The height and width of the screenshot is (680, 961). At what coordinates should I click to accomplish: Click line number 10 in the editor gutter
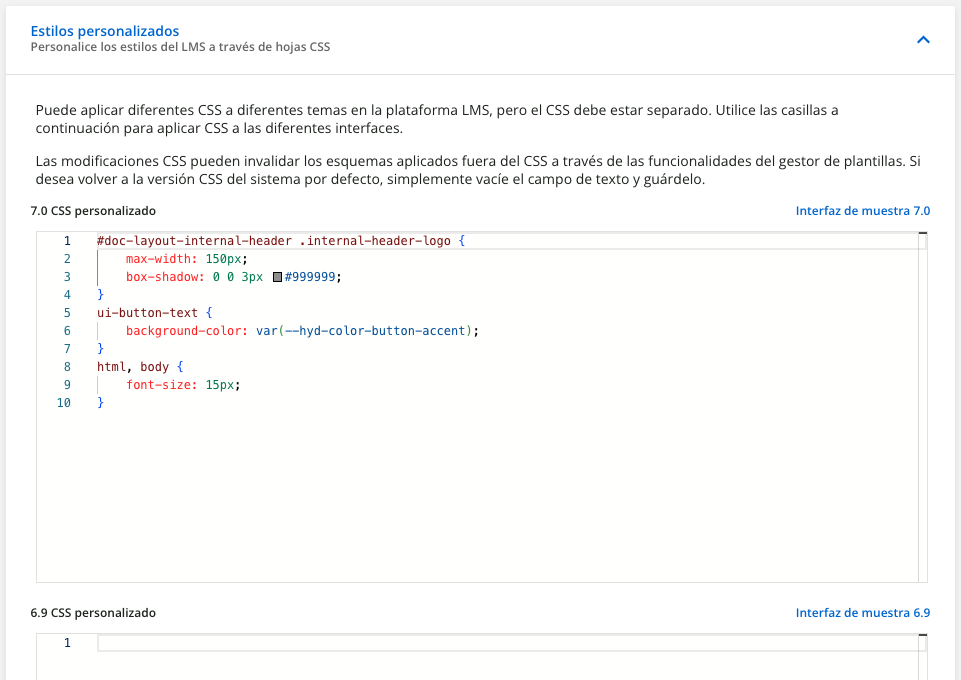coord(64,403)
